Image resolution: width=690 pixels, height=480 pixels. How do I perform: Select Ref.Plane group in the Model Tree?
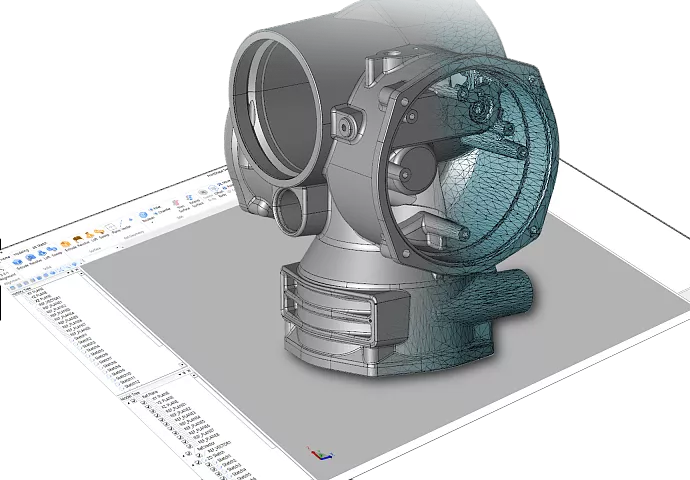[x=150, y=394]
